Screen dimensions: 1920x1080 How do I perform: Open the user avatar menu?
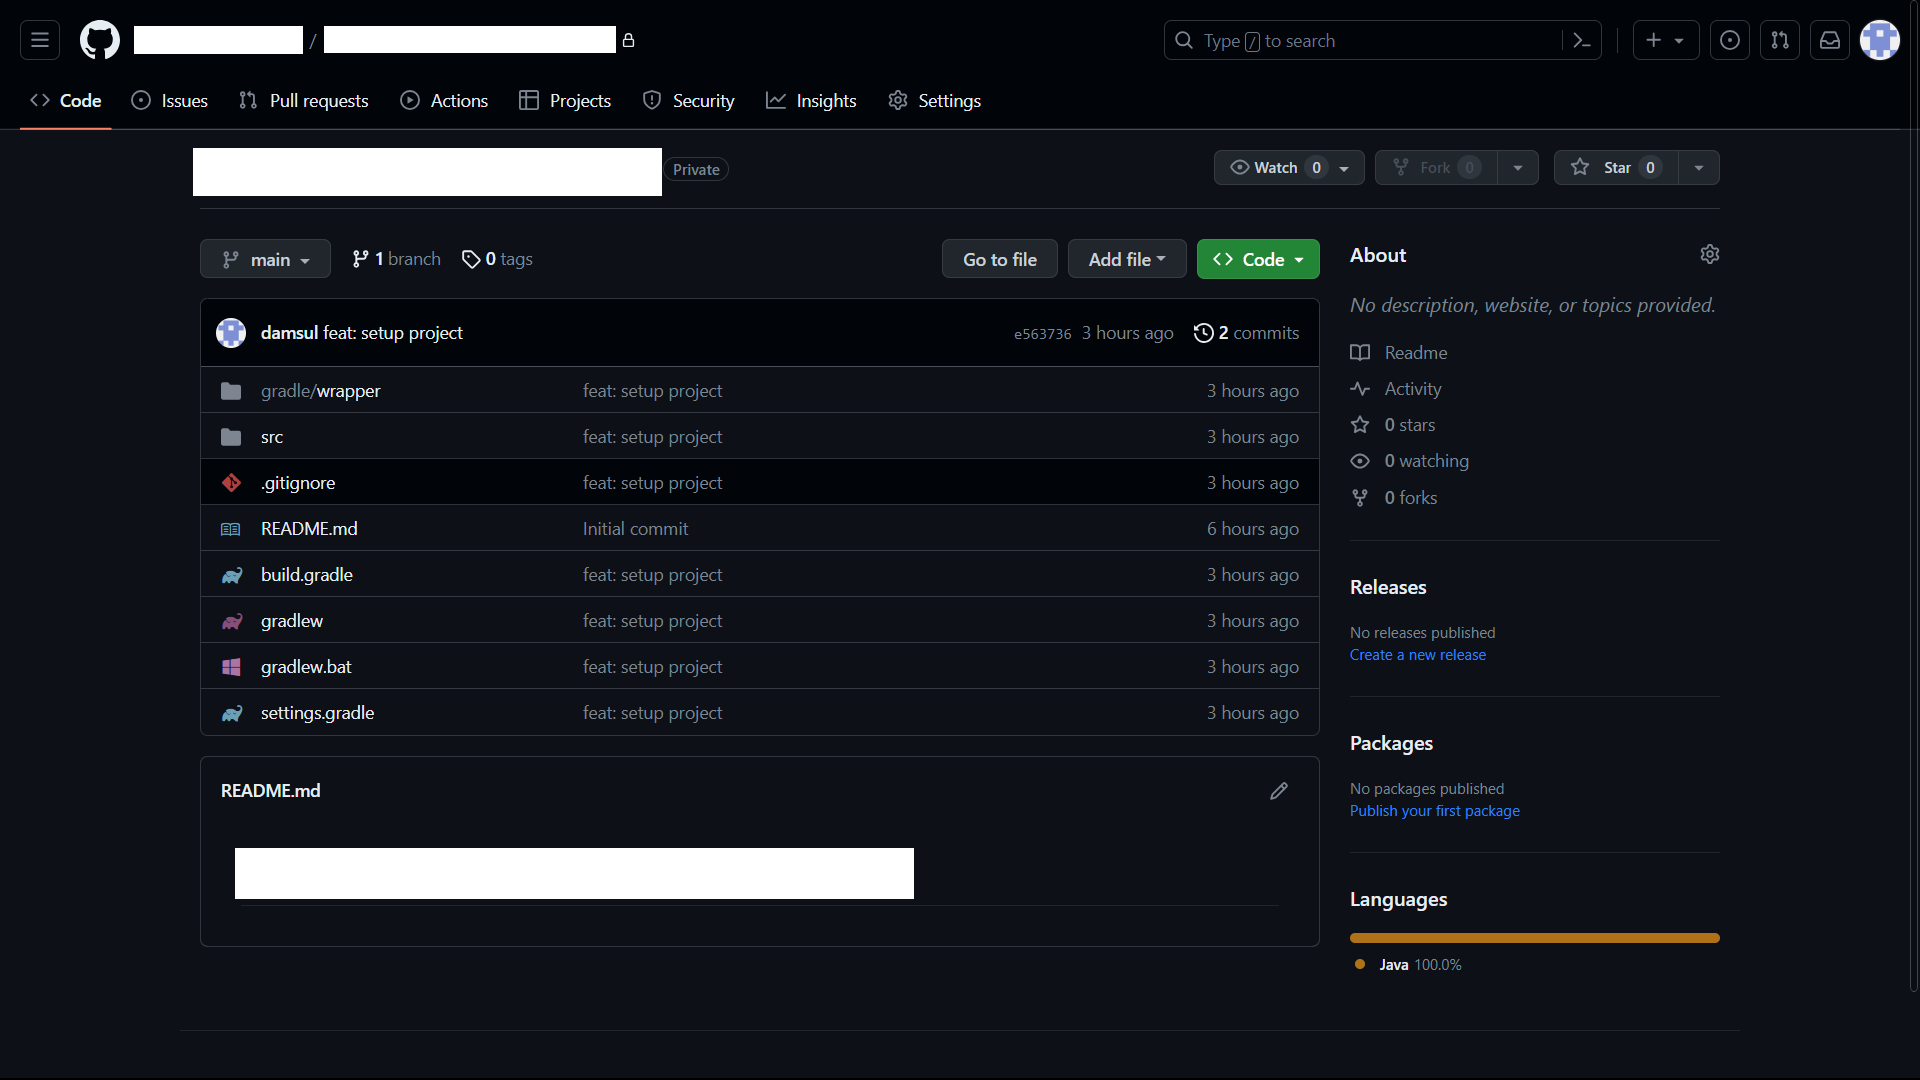tap(1880, 40)
